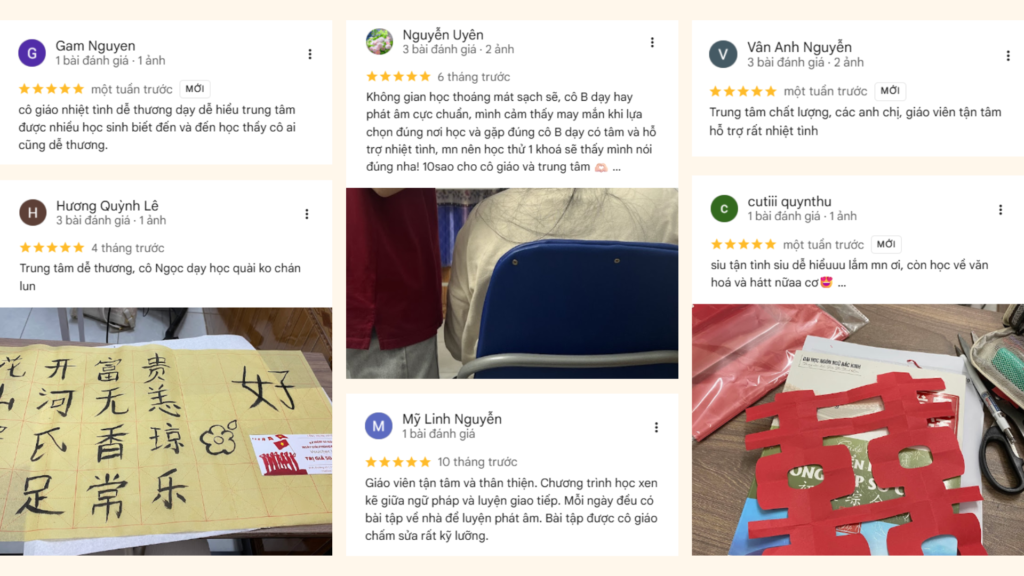Open the reviewer name link Mỹ Linh Nguyễn
Image resolution: width=1024 pixels, height=576 pixels.
452,419
